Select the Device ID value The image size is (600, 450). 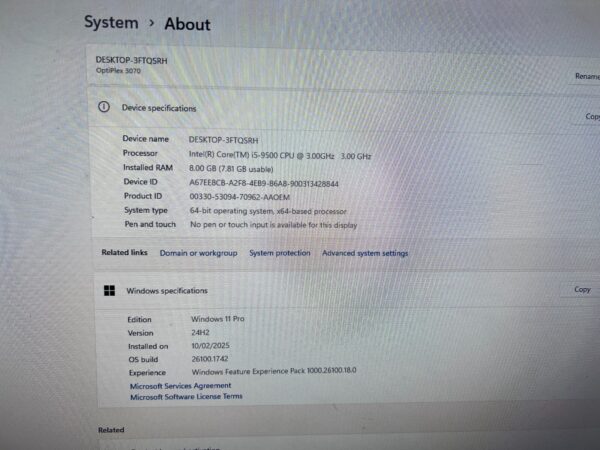(264, 183)
